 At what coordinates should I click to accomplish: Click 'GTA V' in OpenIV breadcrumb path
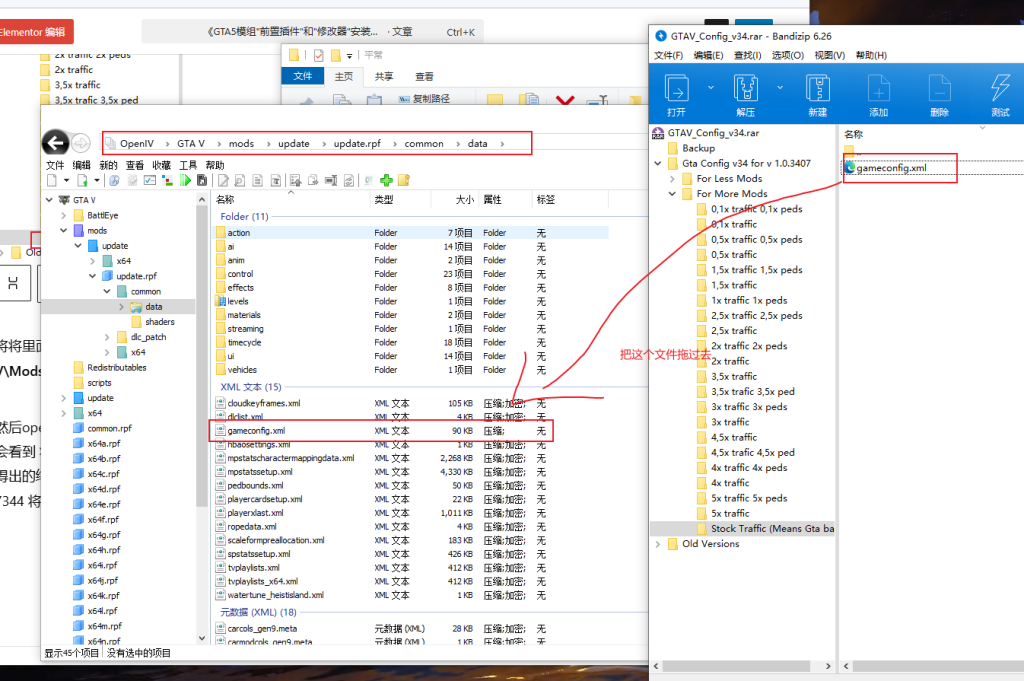191,144
